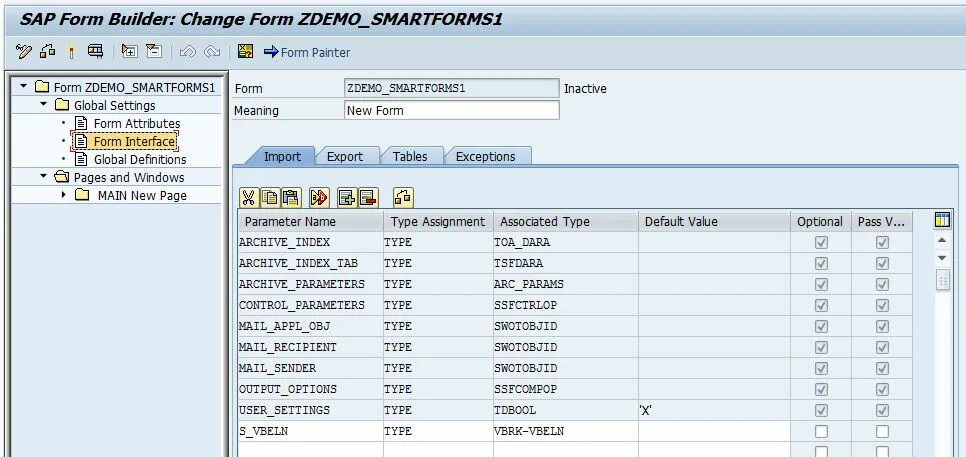Click the vertical scrollbar thumb
The height and width of the screenshot is (457, 966).
pos(942,279)
